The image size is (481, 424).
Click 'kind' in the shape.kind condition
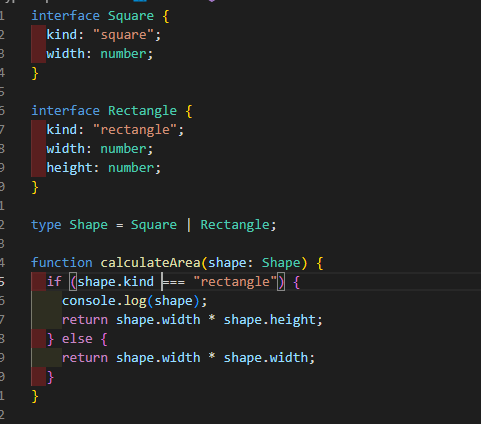[x=139, y=282]
